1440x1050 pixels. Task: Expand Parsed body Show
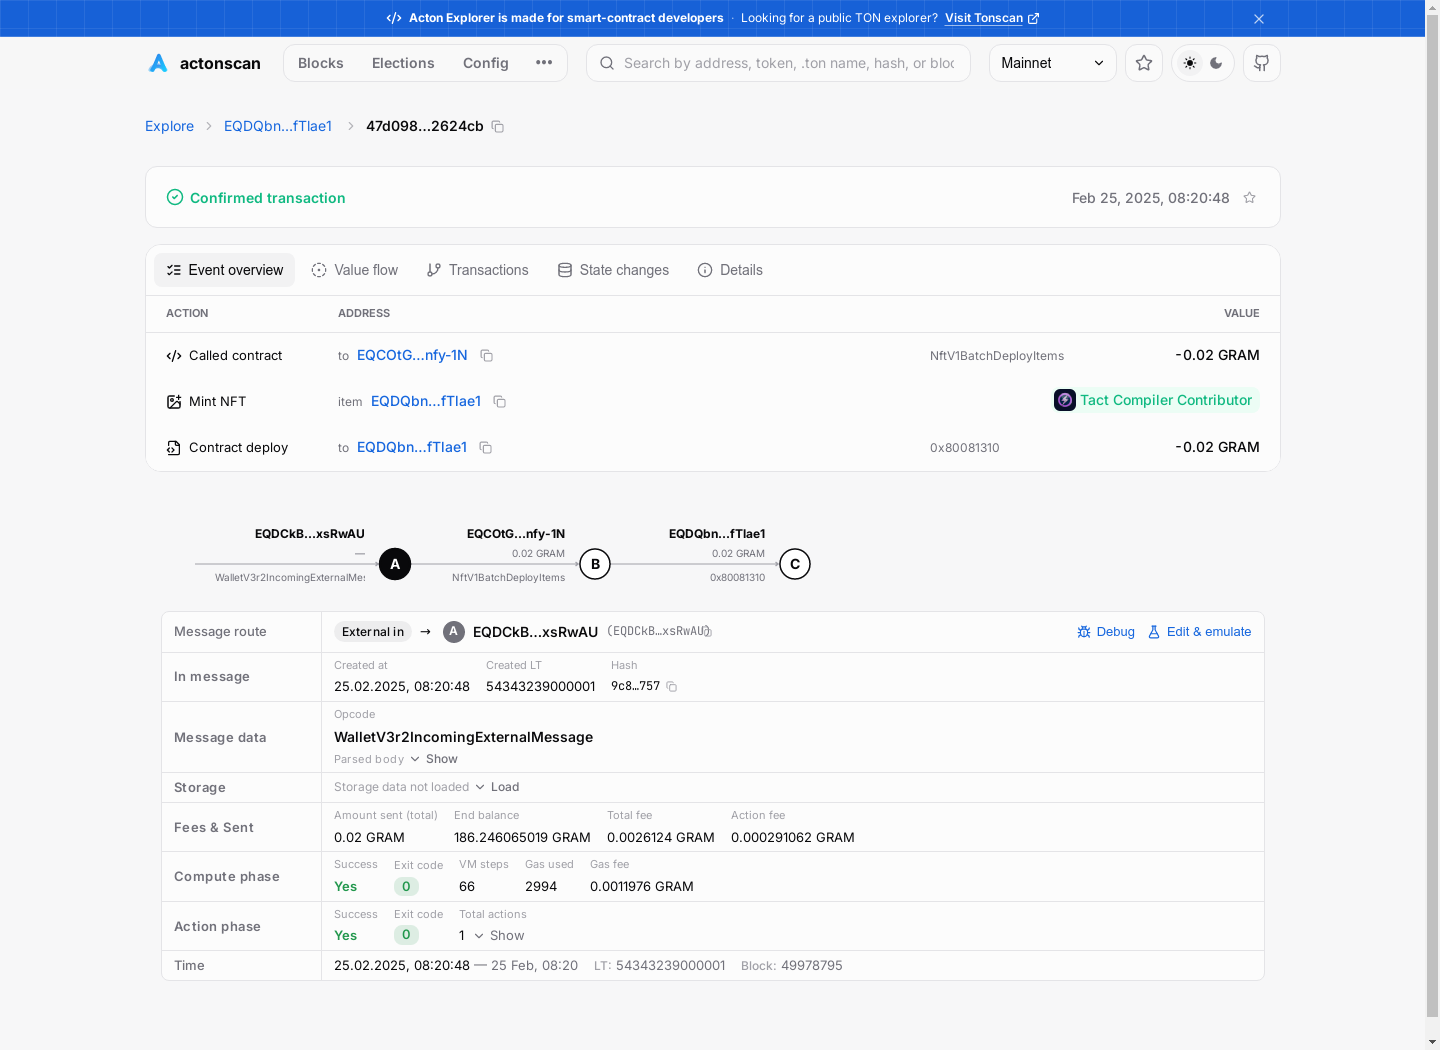click(x=433, y=759)
